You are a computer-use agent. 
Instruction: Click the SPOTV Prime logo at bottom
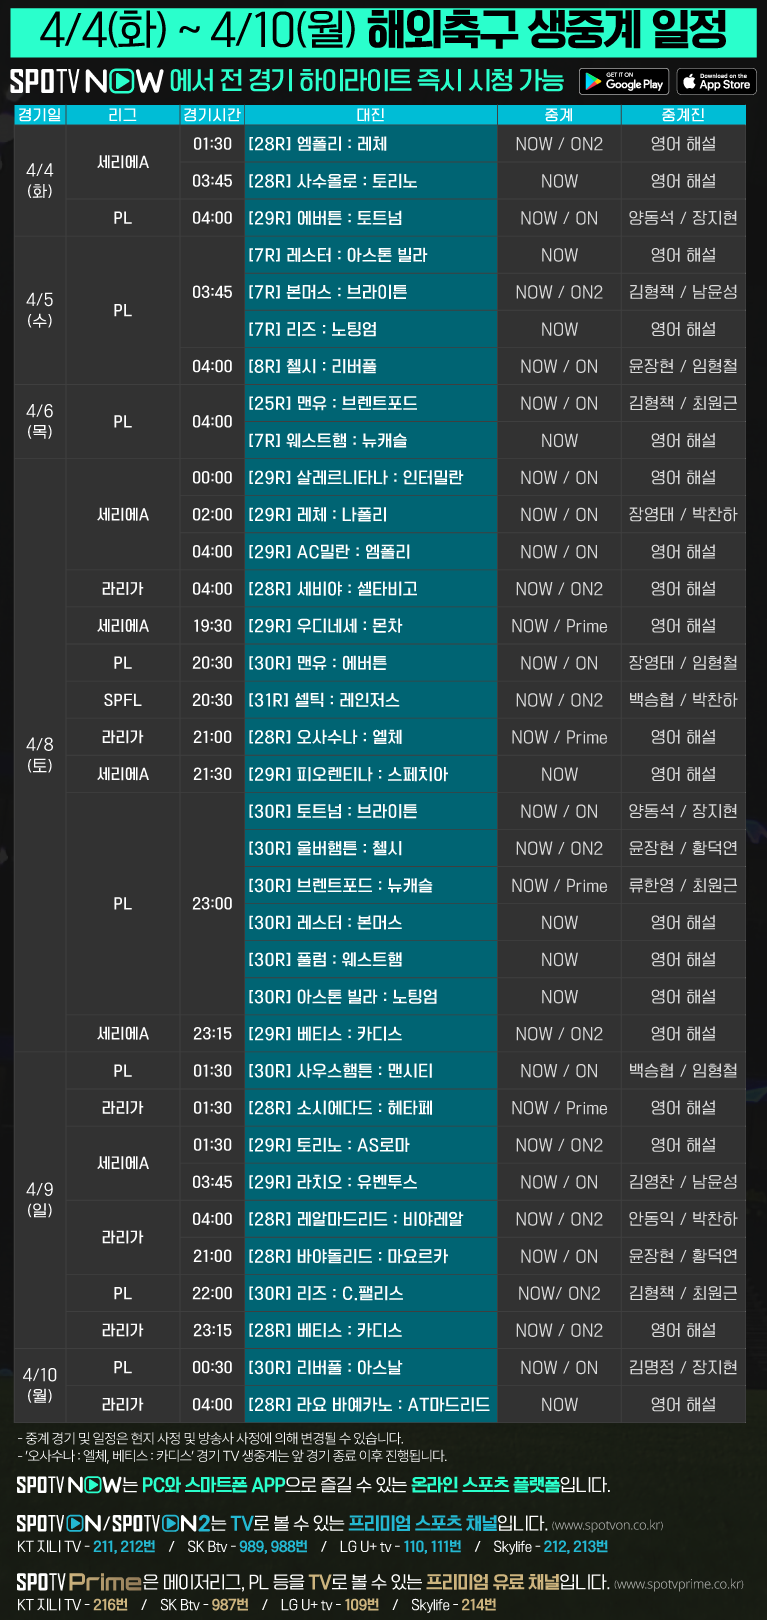78,1582
